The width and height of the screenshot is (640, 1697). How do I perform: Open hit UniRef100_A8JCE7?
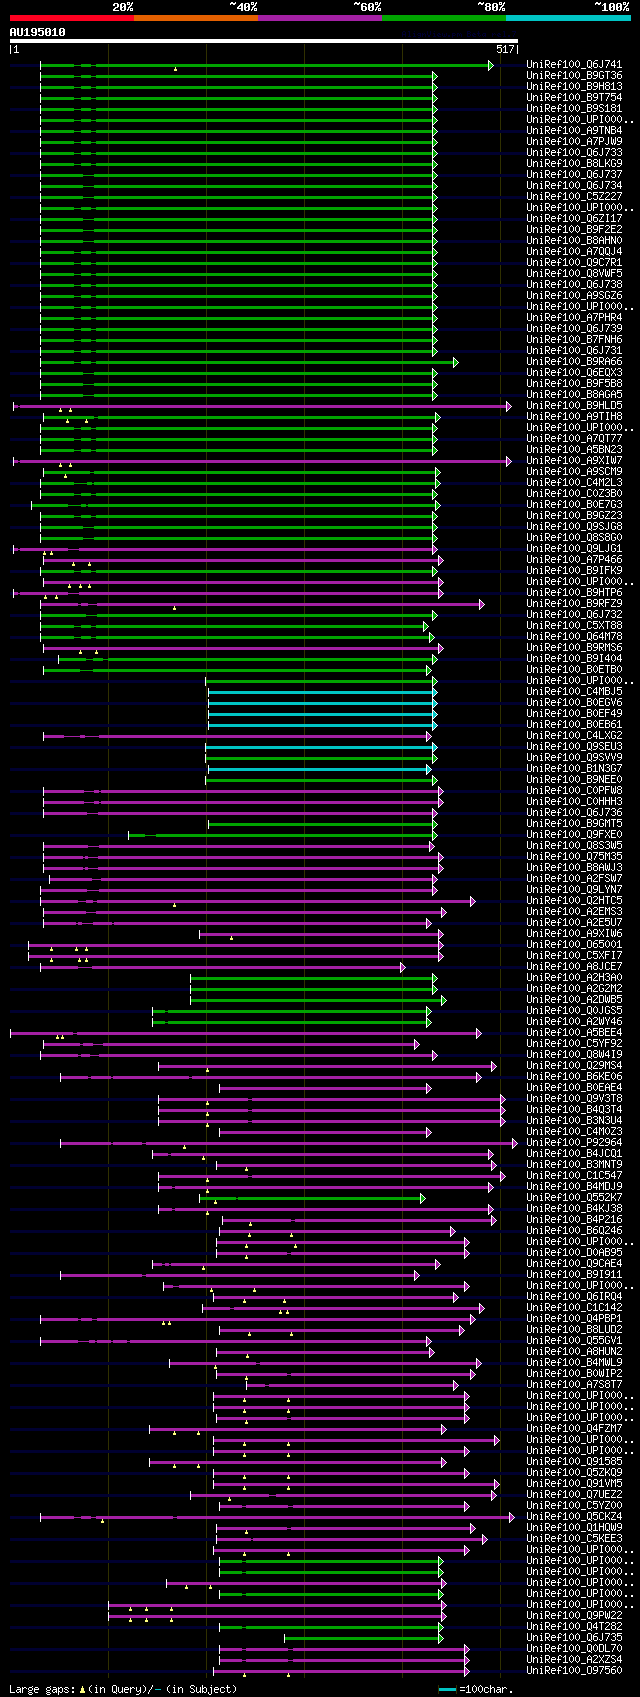pyautogui.click(x=574, y=967)
